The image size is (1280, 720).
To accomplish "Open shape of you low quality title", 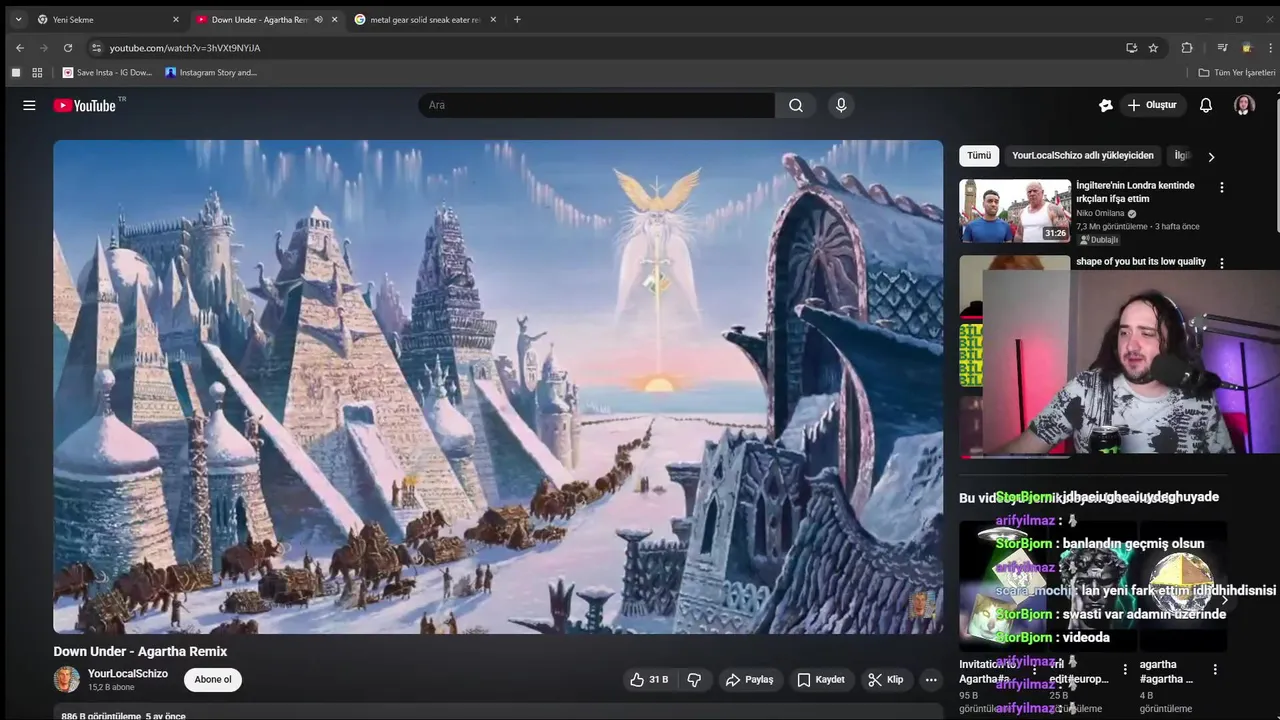I will pos(1141,262).
